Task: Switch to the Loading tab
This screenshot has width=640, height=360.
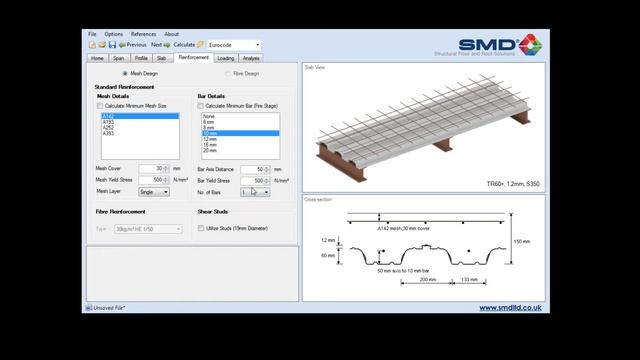Action: pyautogui.click(x=226, y=58)
